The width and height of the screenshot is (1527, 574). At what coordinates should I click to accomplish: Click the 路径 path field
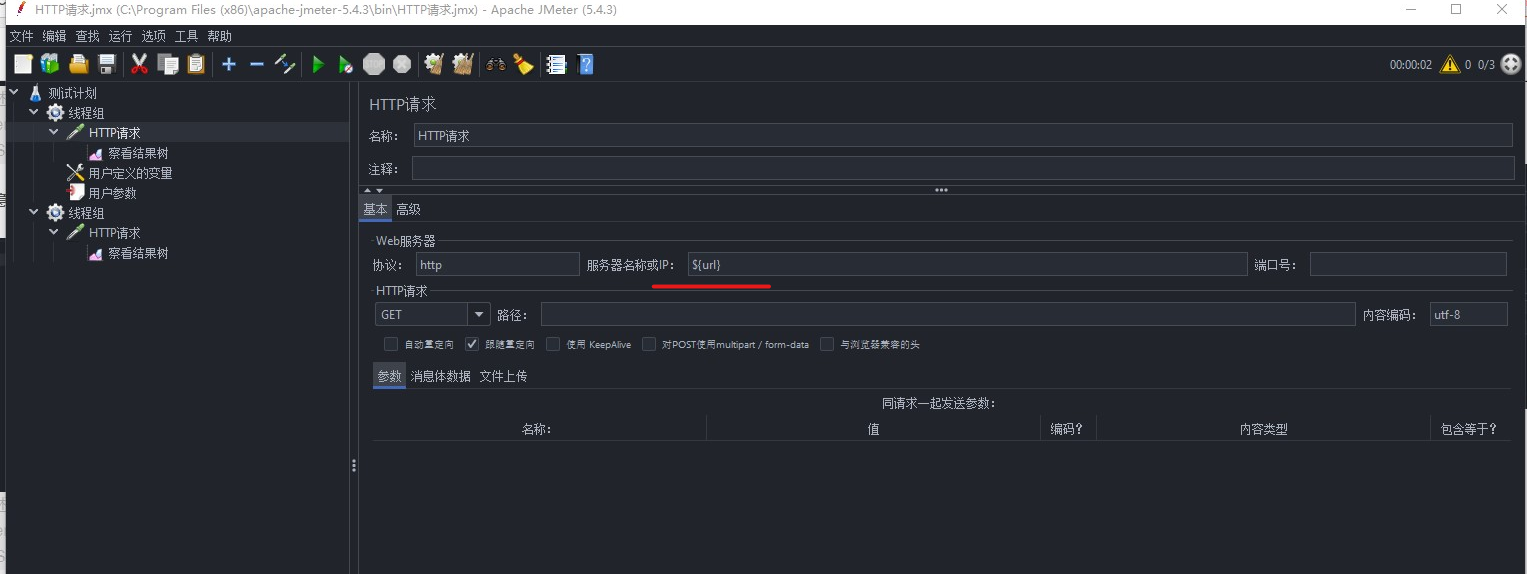948,314
